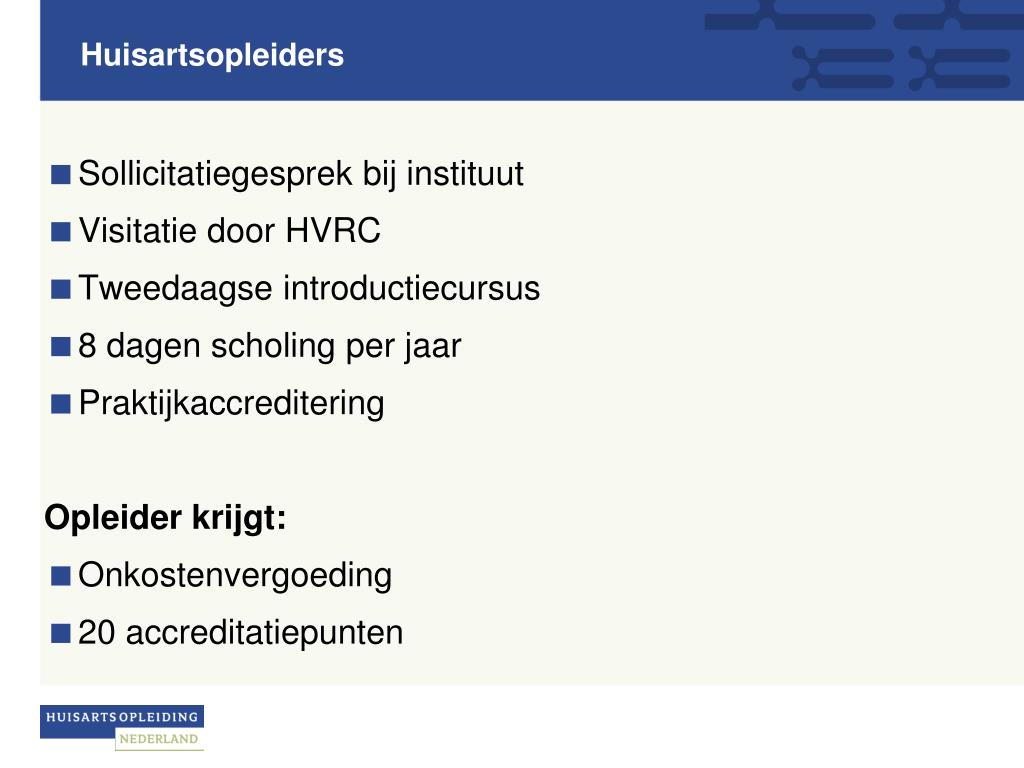The height and width of the screenshot is (768, 1024).
Task: Select the bullet before Tweedaagse introductiecursus
Action: click(61, 289)
